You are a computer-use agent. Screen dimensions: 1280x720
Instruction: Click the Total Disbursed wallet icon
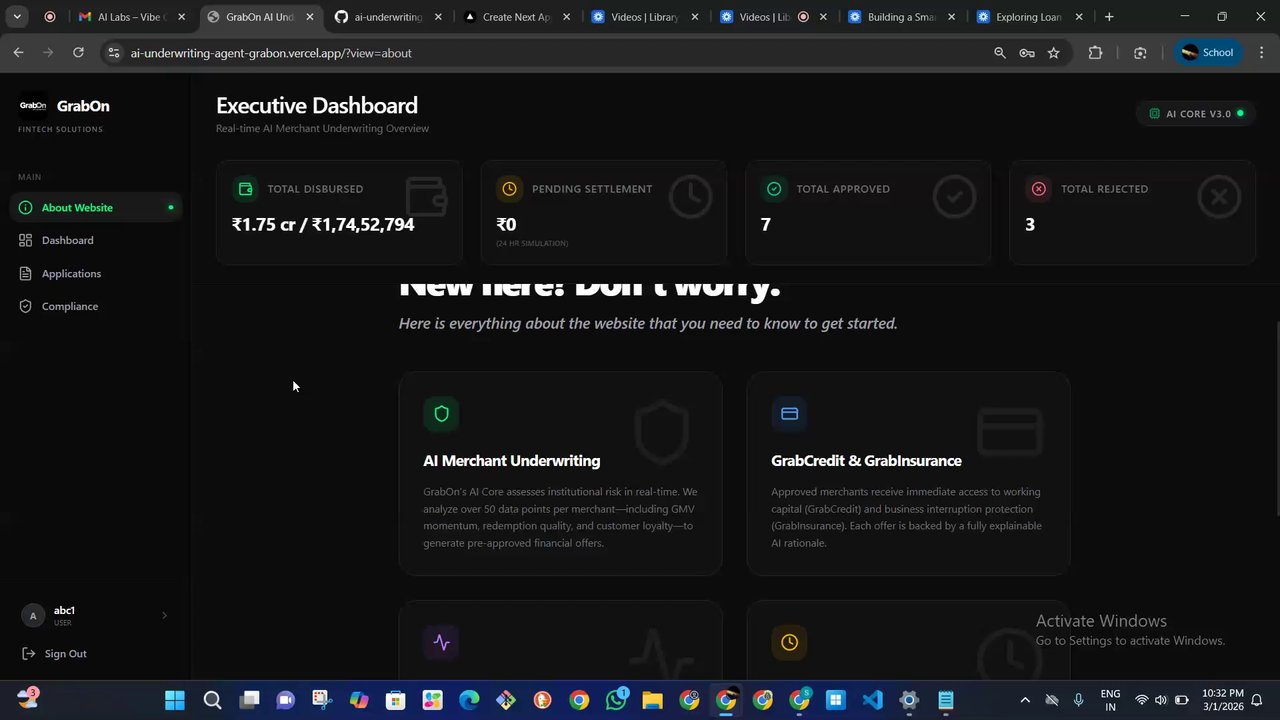pos(245,189)
